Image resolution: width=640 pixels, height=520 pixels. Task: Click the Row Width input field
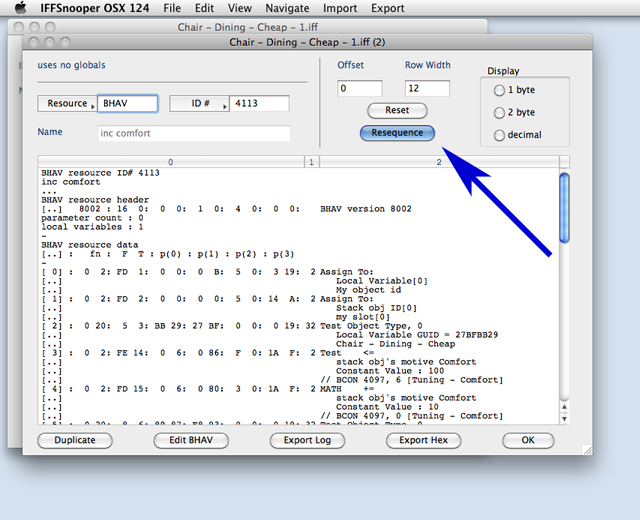427,88
